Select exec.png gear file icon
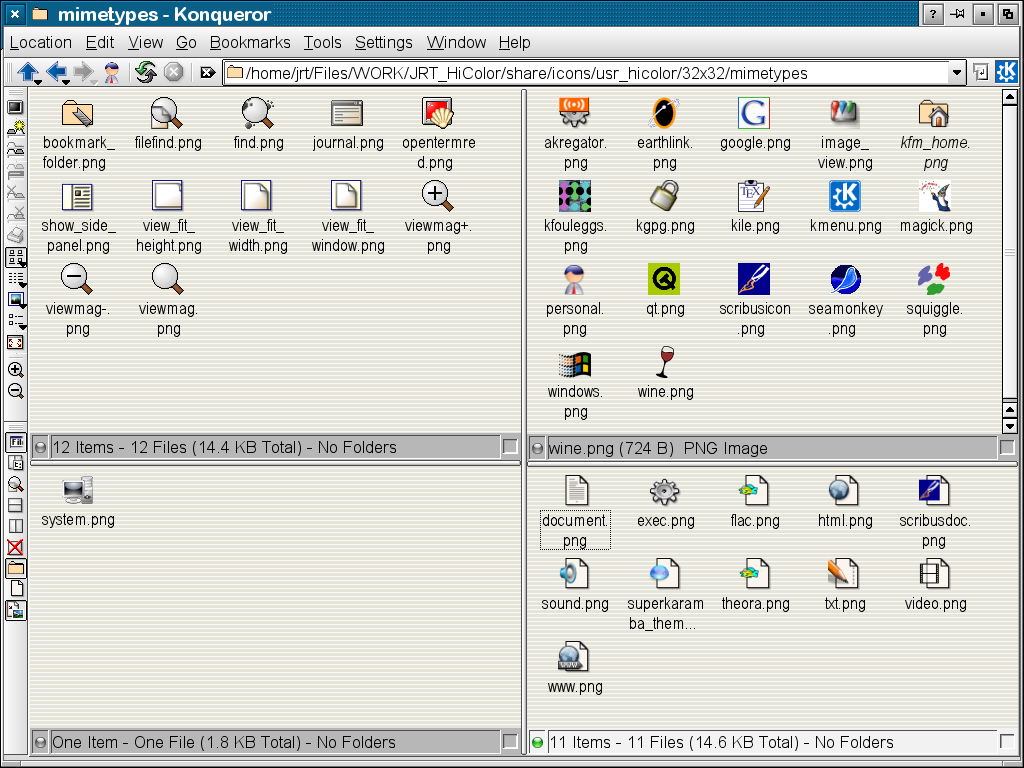Viewport: 1024px width, 768px height. [x=664, y=491]
